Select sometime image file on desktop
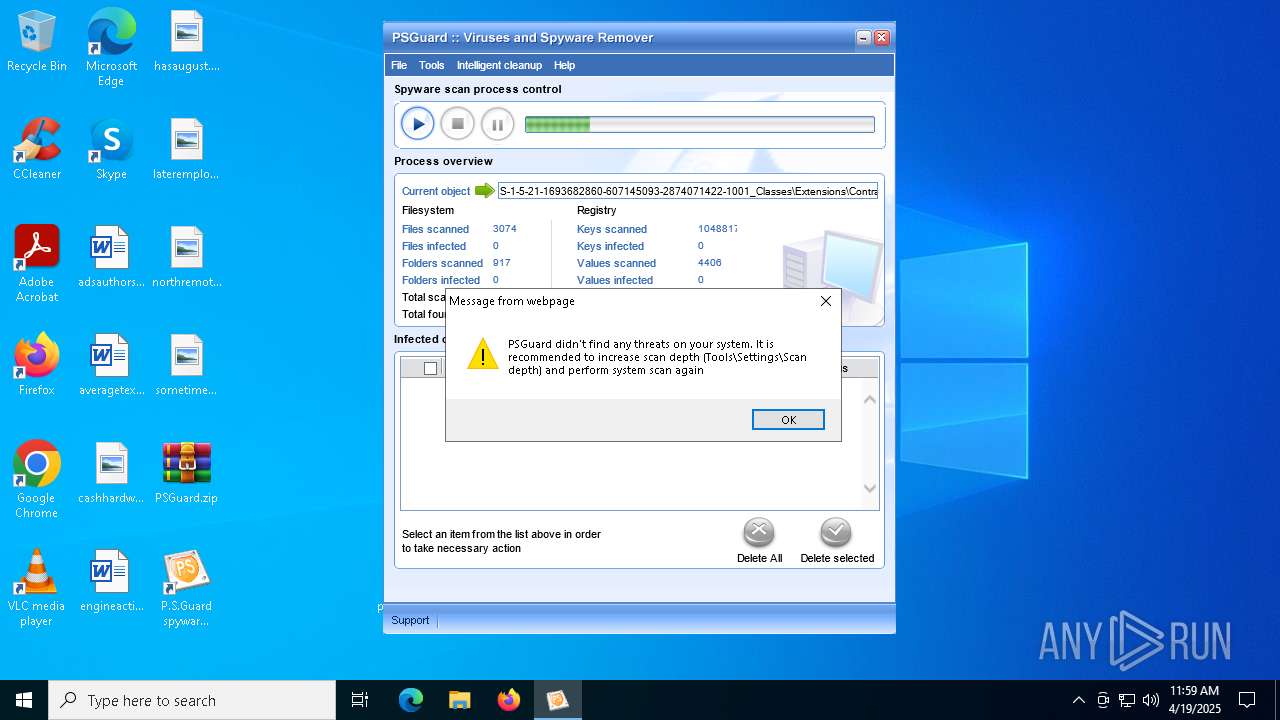 187,366
